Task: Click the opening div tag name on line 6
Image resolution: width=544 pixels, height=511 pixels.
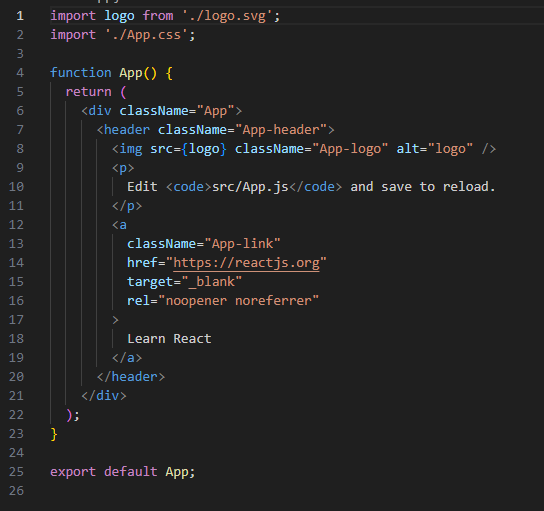Action: 100,111
